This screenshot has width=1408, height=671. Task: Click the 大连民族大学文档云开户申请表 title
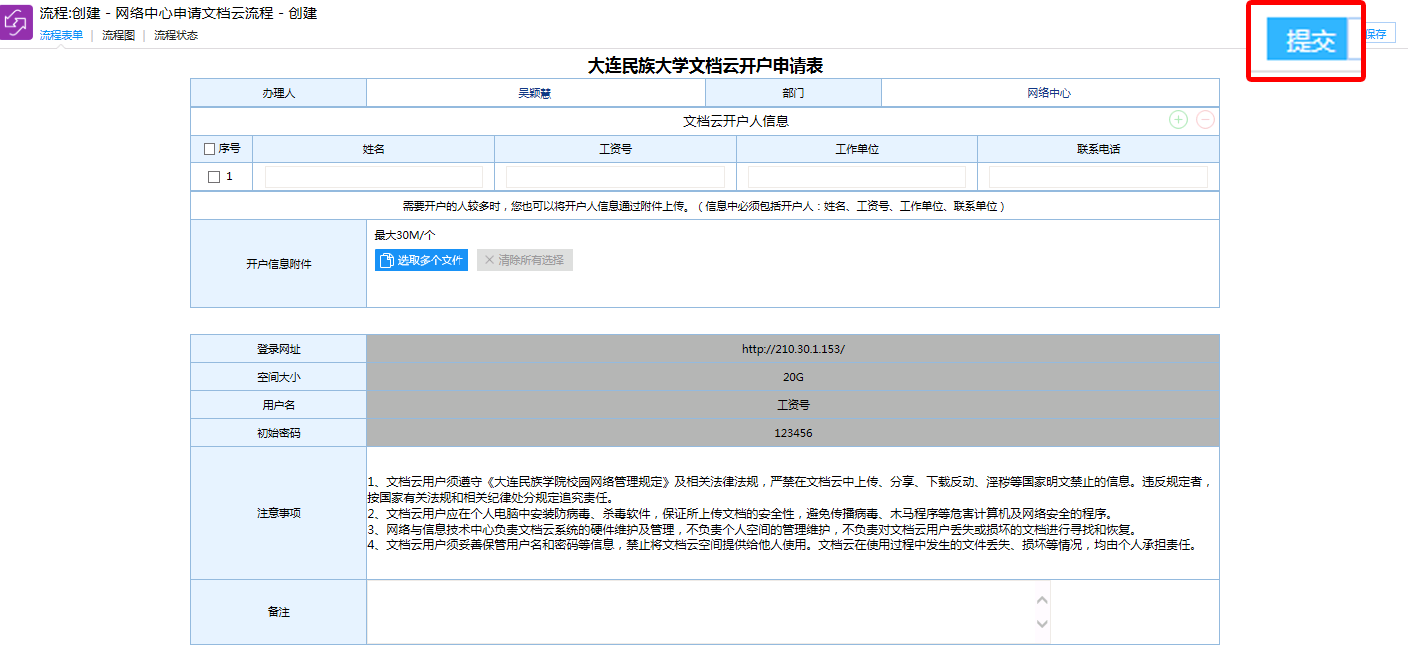point(705,66)
